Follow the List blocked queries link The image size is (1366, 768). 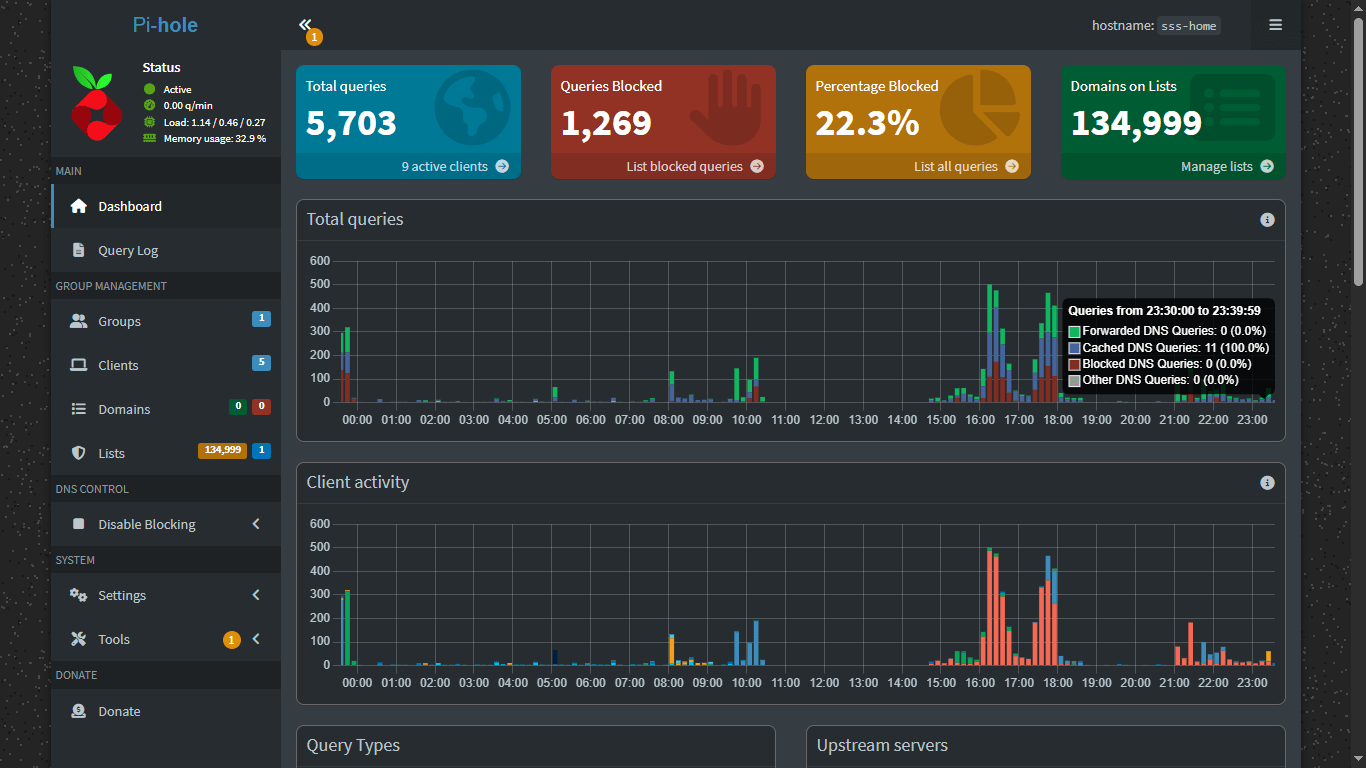tap(663, 166)
